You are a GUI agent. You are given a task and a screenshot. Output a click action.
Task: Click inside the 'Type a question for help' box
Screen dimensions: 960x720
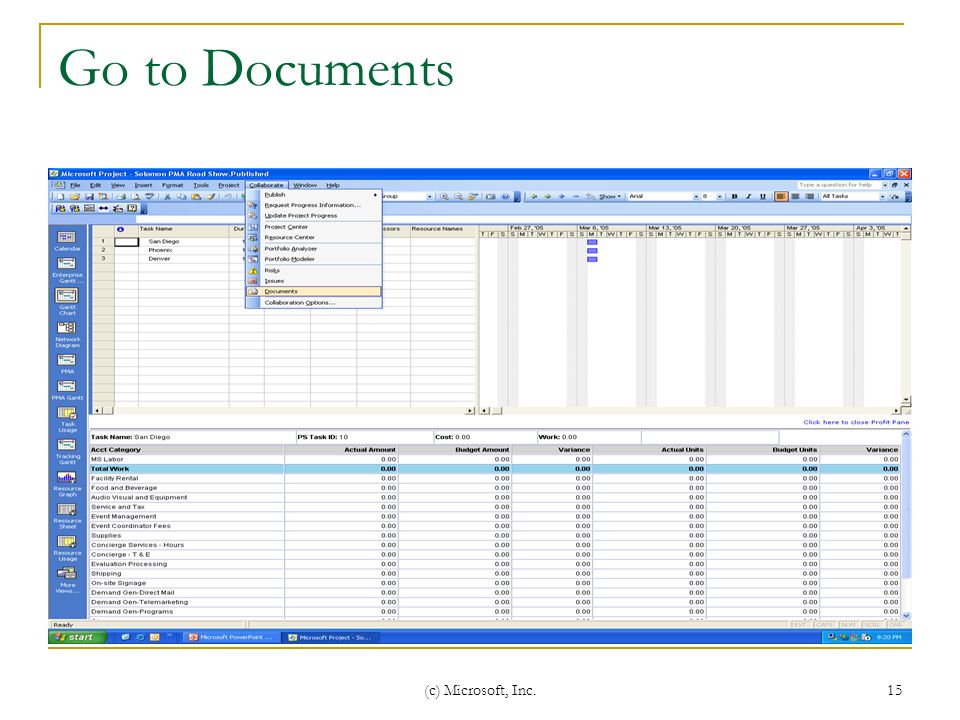838,185
